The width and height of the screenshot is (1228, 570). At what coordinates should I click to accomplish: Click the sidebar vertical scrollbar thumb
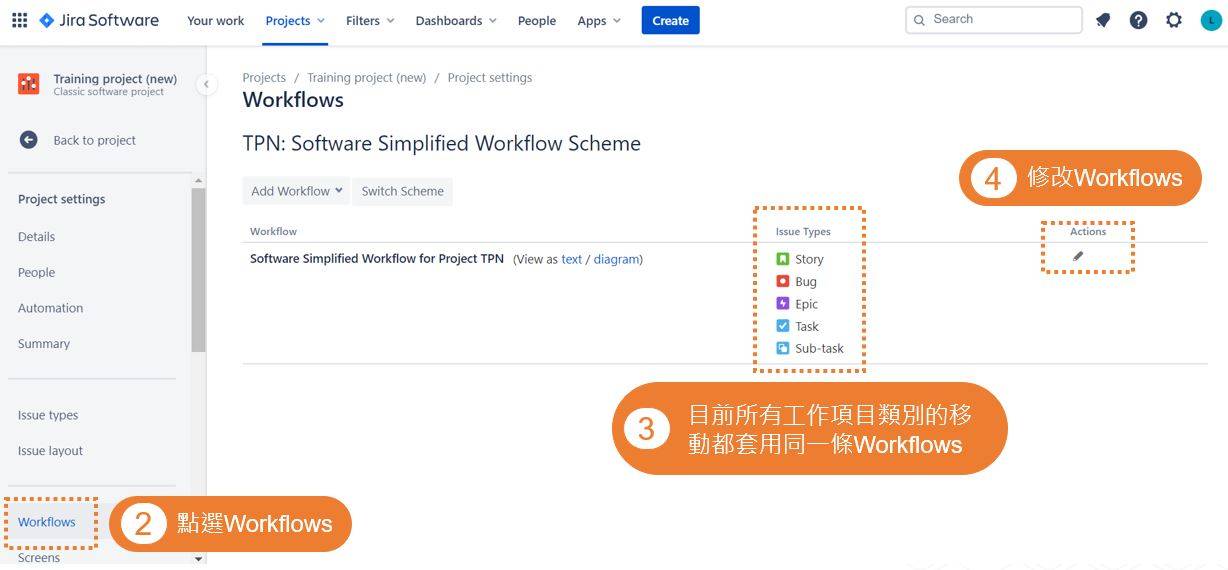click(x=198, y=270)
